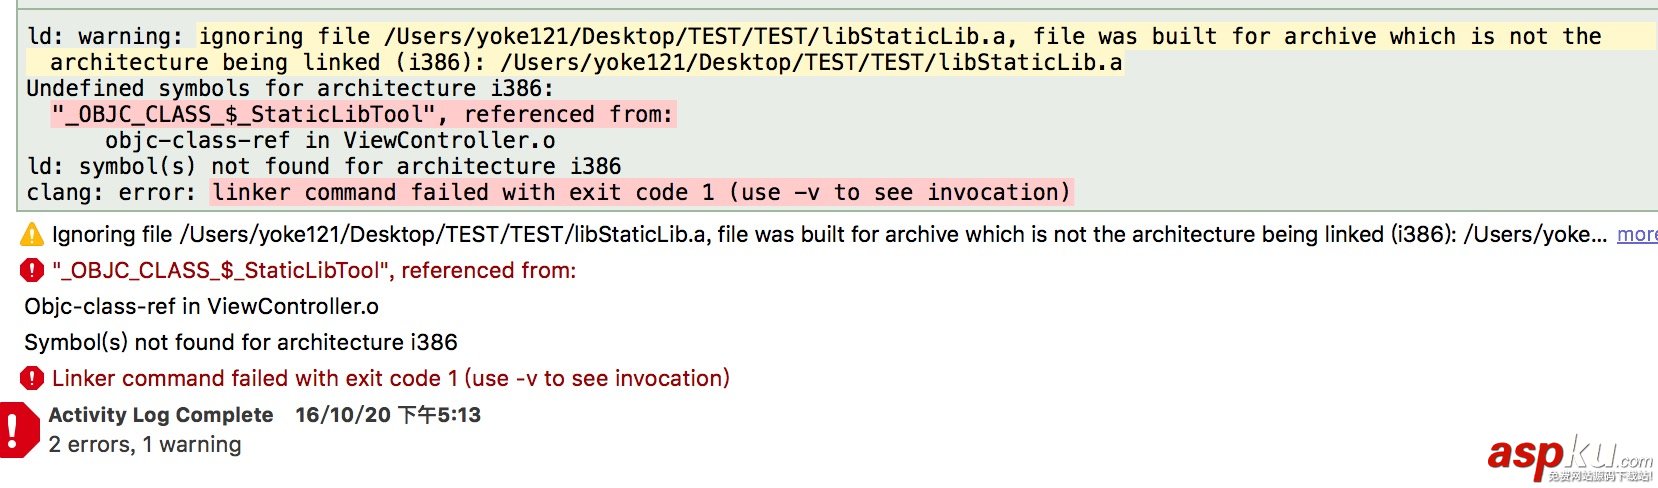Click 'ld: symbol(s) not found' transcript line
This screenshot has height=488, width=1658.
pyautogui.click(x=323, y=166)
